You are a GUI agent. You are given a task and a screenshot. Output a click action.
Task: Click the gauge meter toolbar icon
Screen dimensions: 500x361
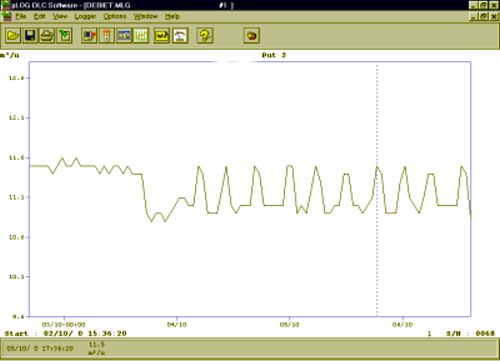point(180,35)
